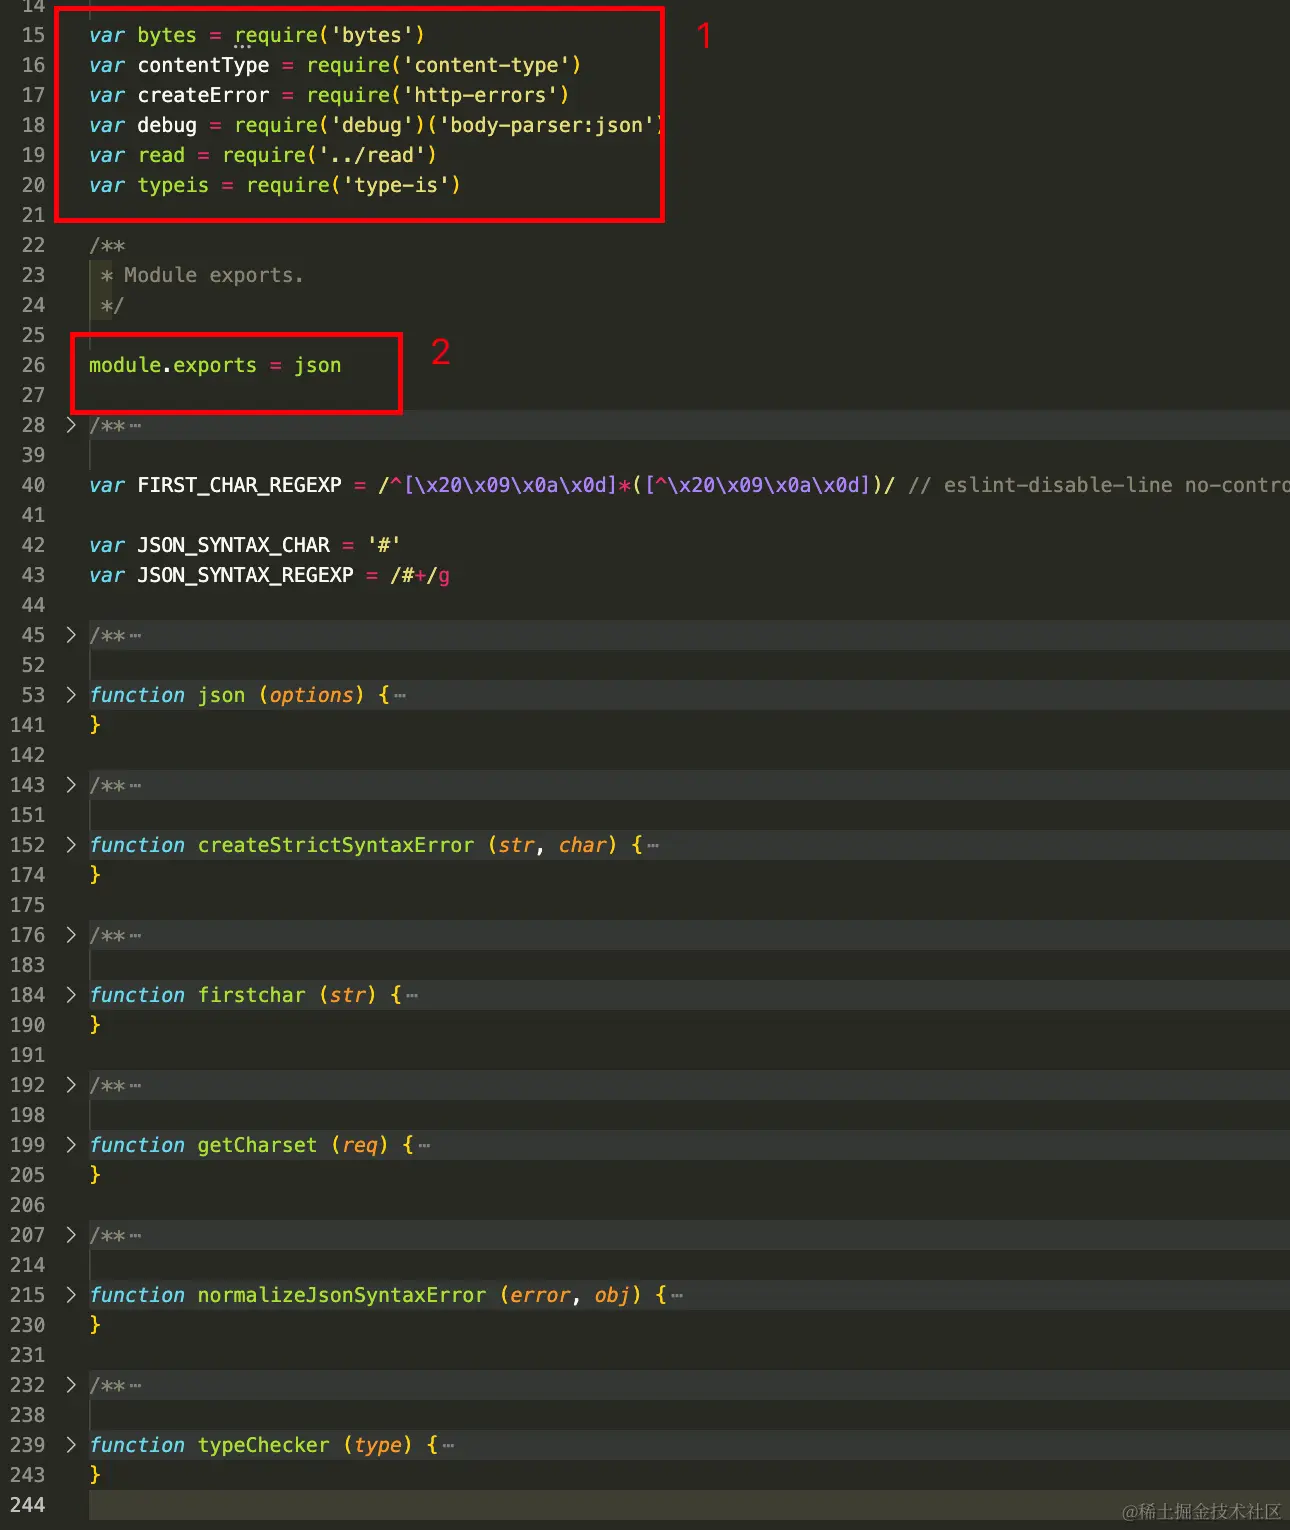1290x1530 pixels.
Task: Expand the folded comment at line 192
Action: tap(71, 1085)
